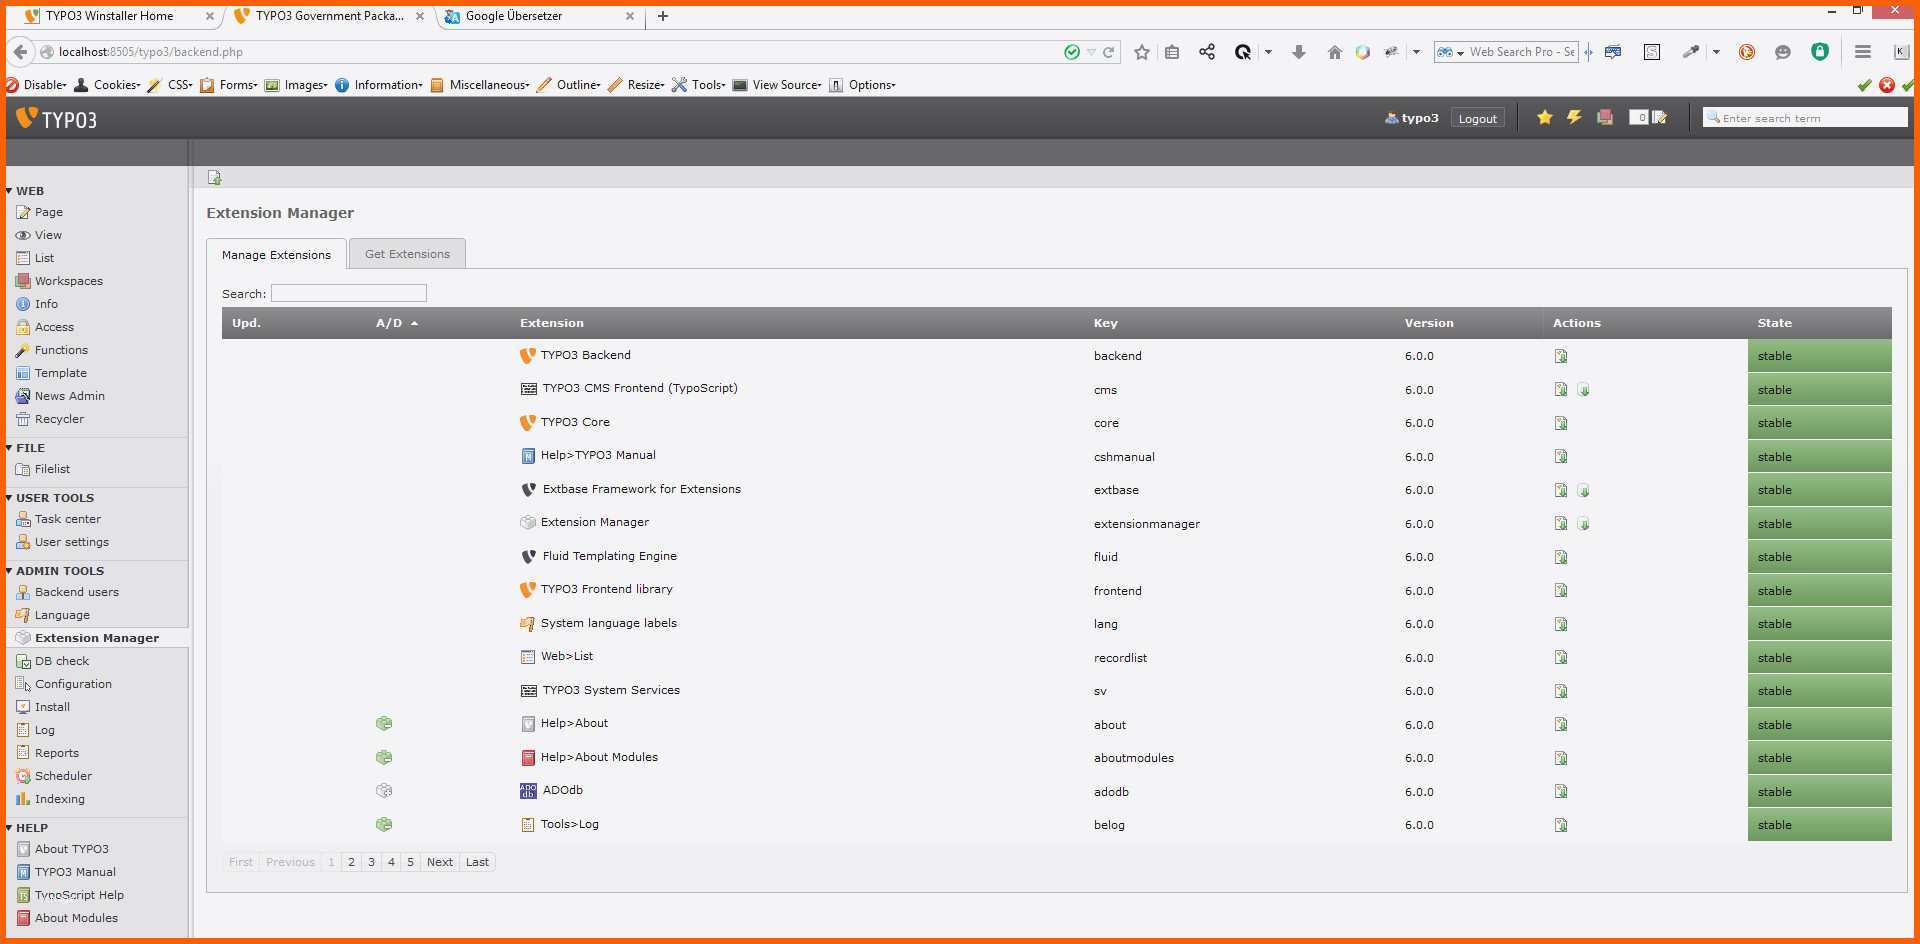1920x944 pixels.
Task: Click the first action icon in the TYPO3 Backend row
Action: click(1561, 356)
